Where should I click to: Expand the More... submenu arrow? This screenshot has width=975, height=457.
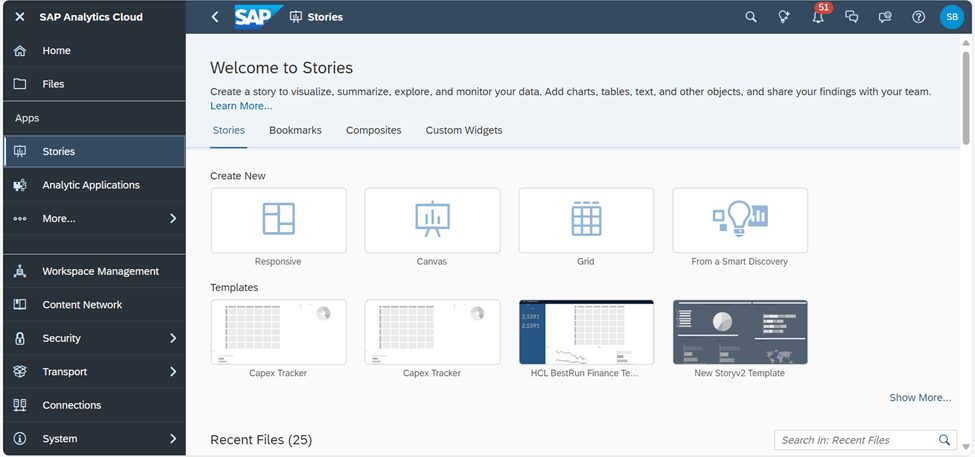pyautogui.click(x=173, y=218)
